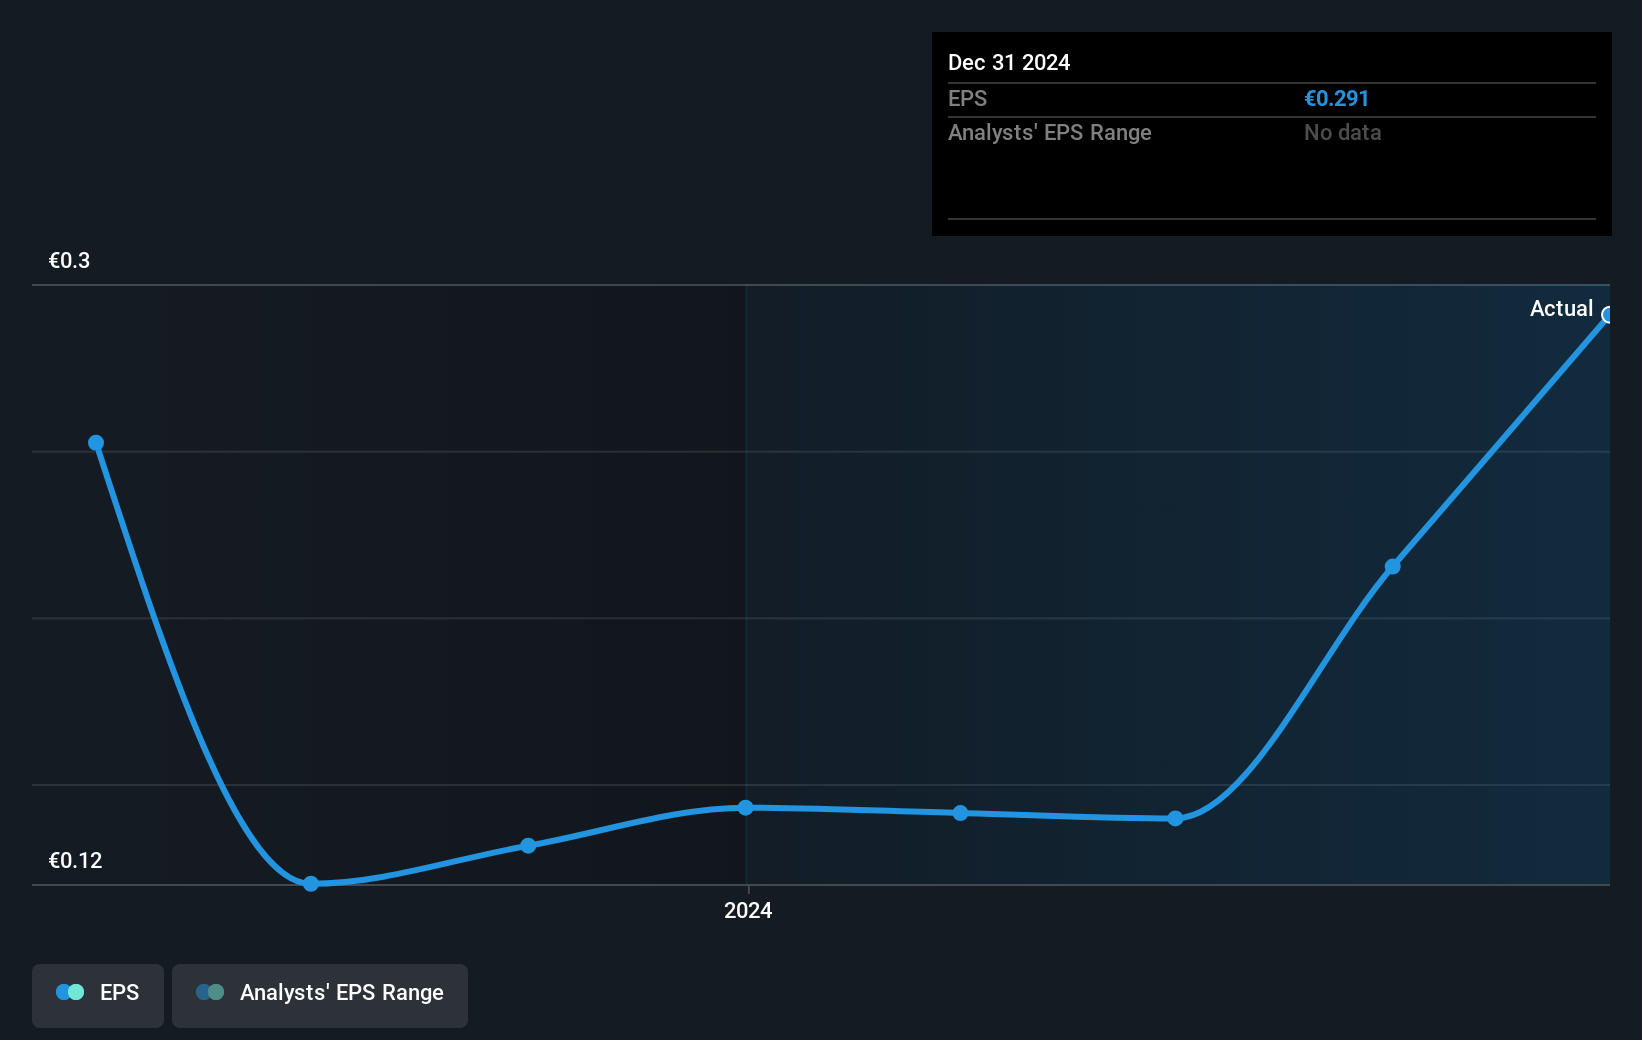Click the No data value in tooltip
Screen dimensions: 1642x1040
coord(1342,132)
